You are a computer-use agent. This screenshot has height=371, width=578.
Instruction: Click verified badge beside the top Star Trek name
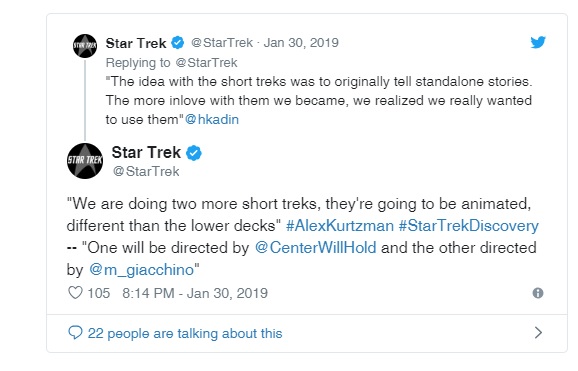178,43
